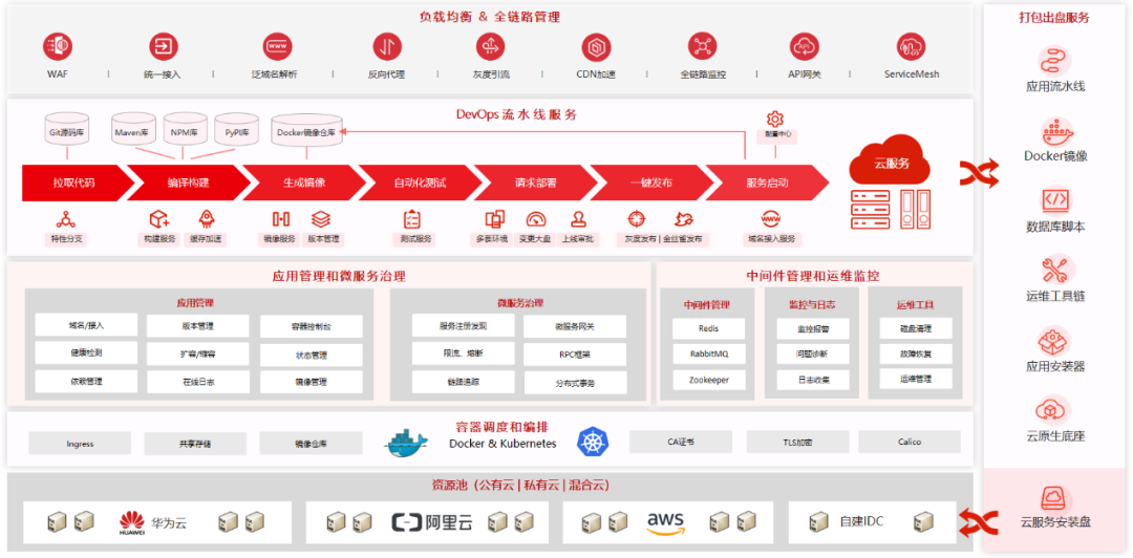Select the 一键发布 pipeline stage

tap(651, 183)
